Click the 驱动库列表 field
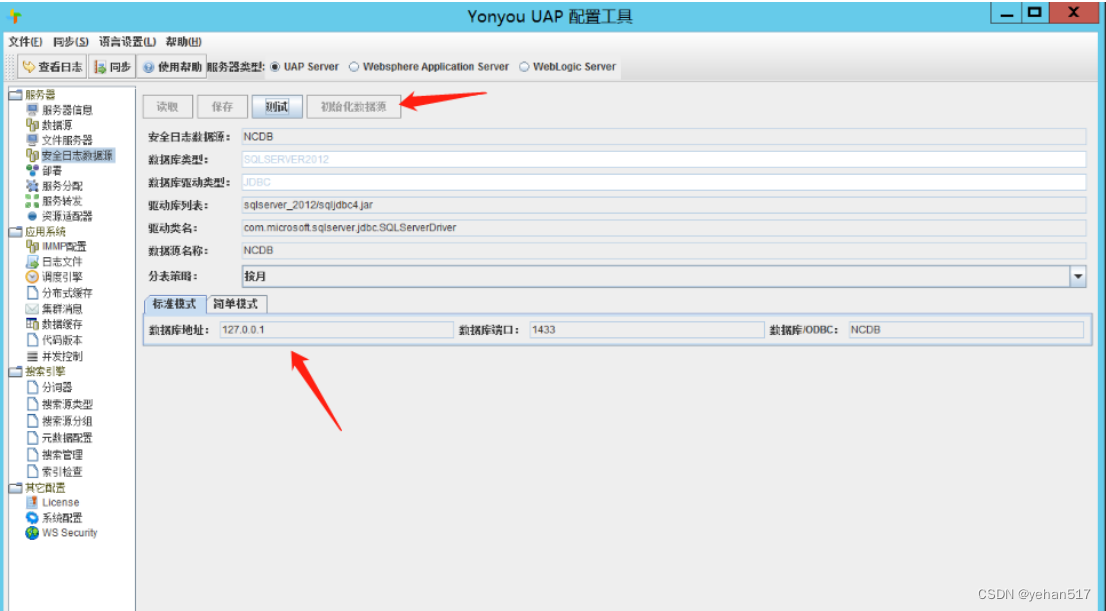Screen dimensions: 1106x611 [x=663, y=205]
